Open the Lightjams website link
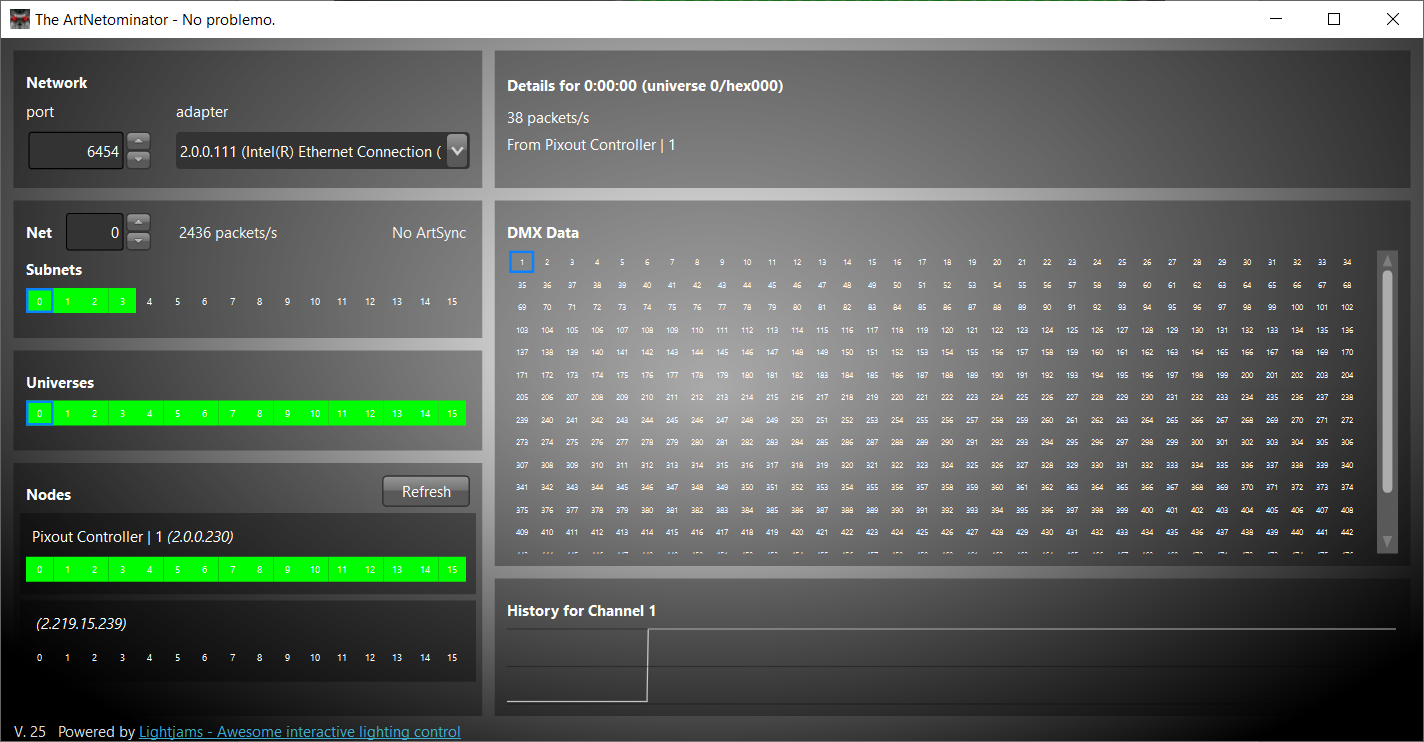Screen dimensions: 1424x742 coord(299,732)
